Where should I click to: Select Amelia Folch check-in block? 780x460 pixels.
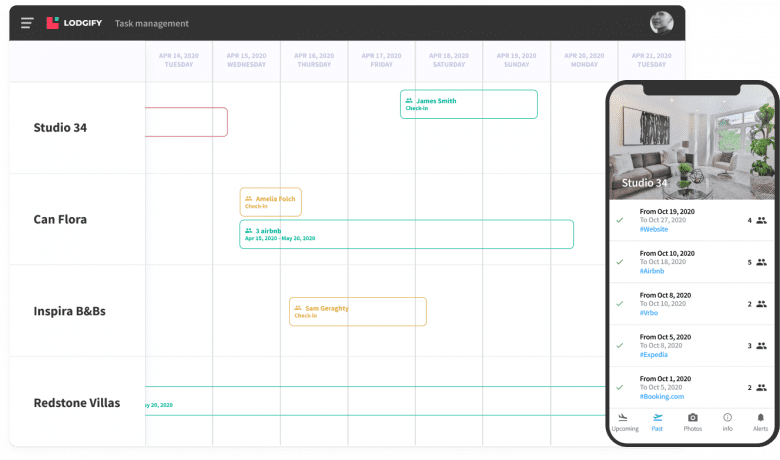pos(270,202)
